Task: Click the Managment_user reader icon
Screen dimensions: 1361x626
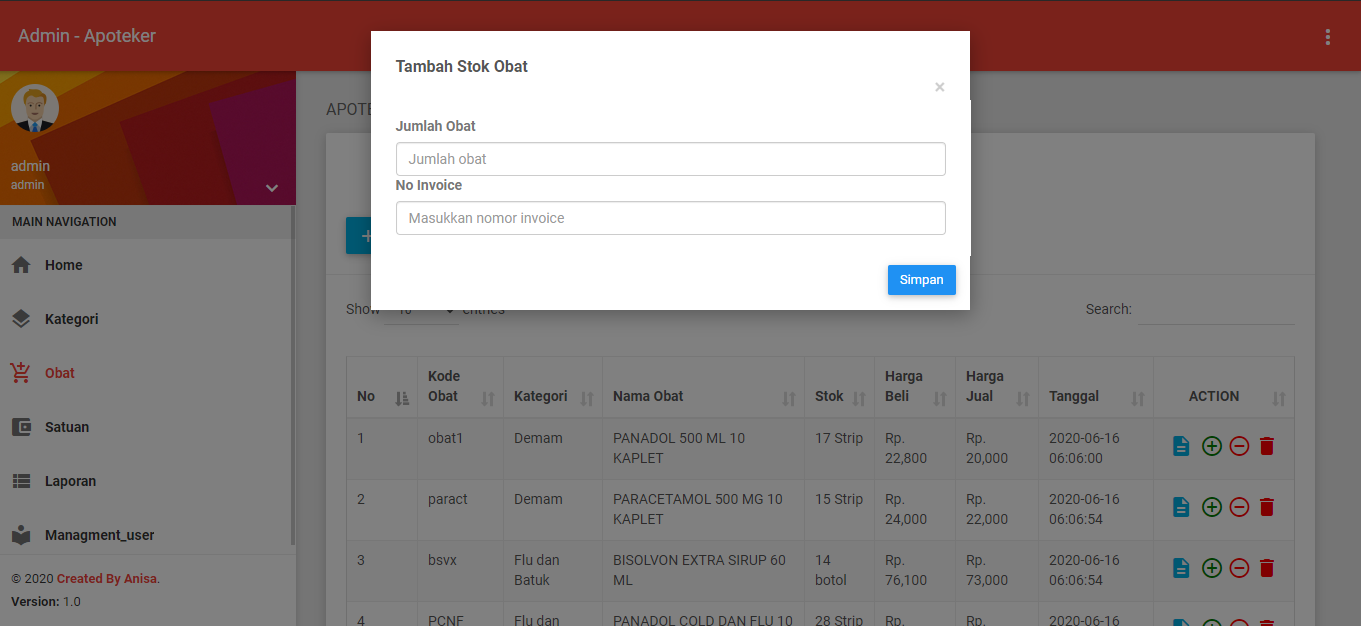Action: (x=21, y=535)
